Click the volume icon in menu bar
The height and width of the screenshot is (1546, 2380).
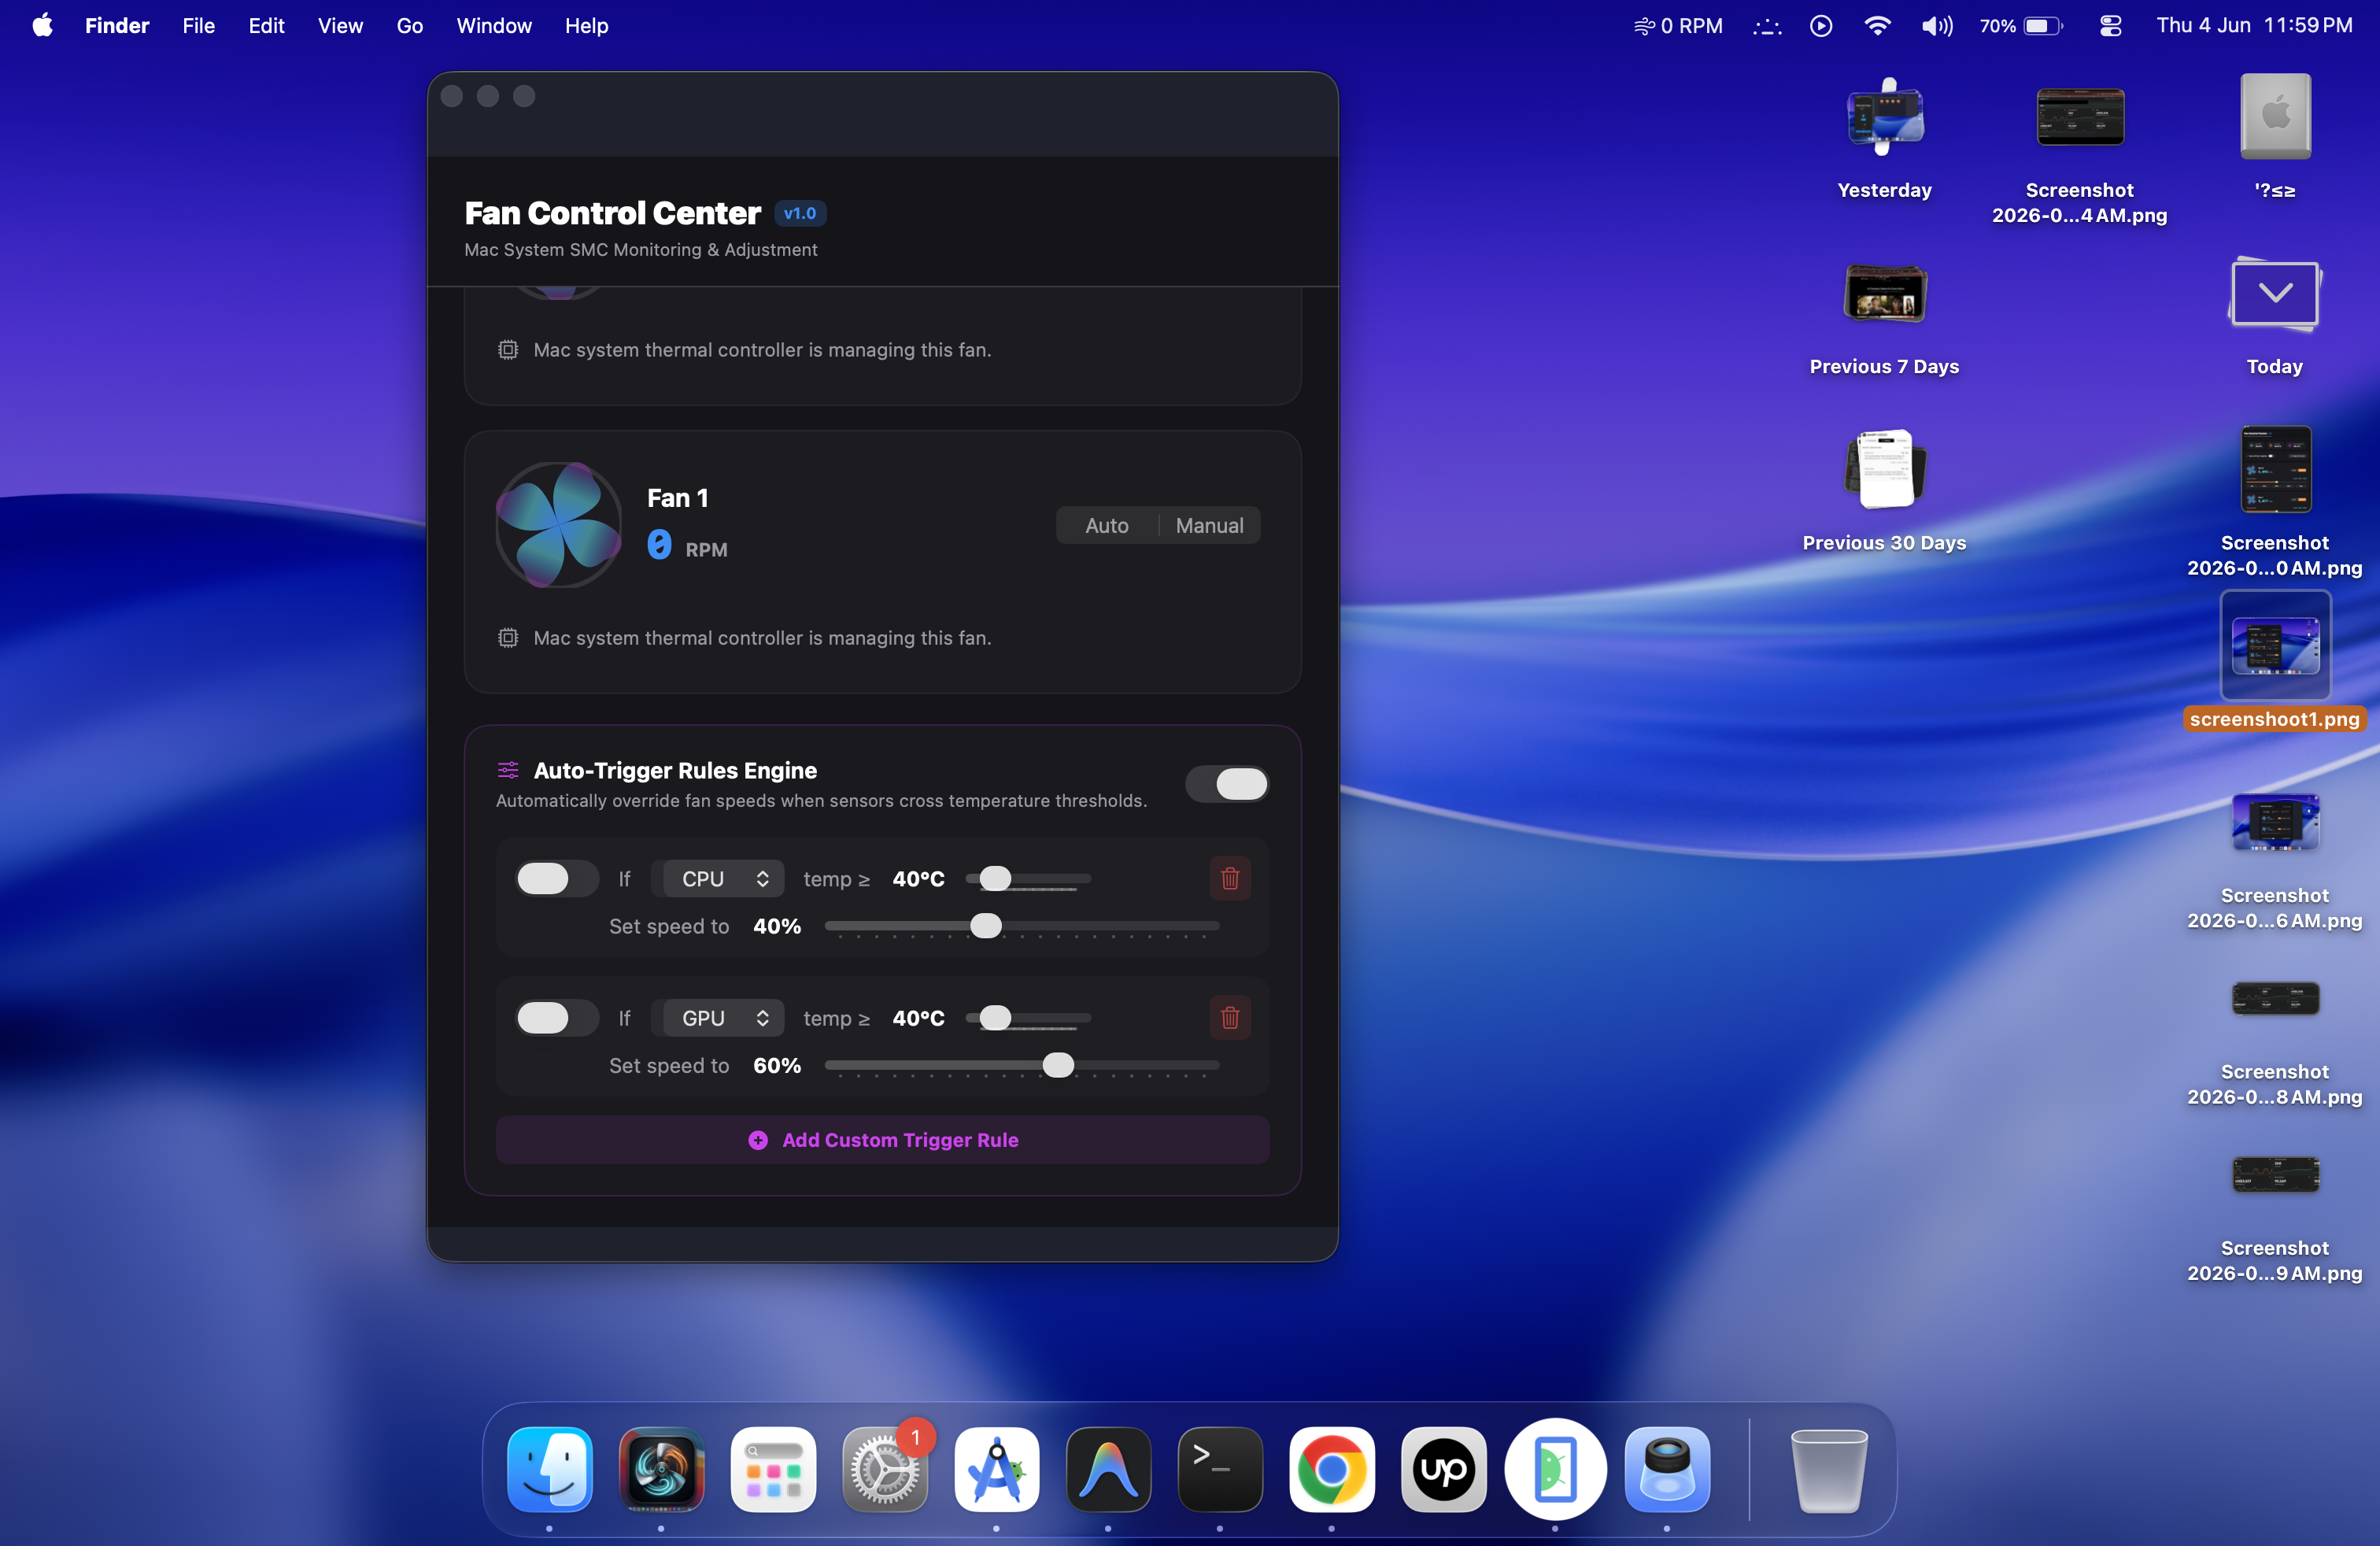[1936, 26]
